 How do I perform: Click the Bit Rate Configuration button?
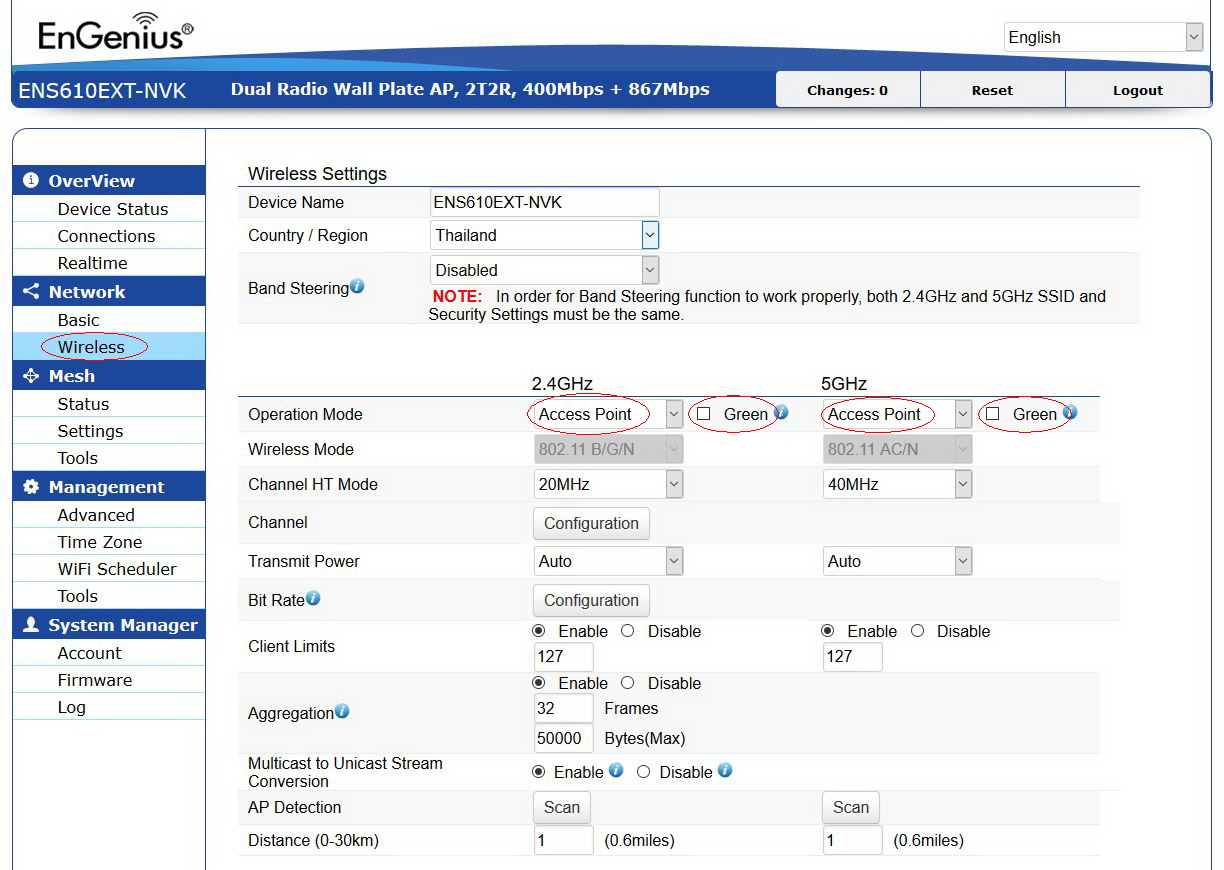click(x=591, y=600)
